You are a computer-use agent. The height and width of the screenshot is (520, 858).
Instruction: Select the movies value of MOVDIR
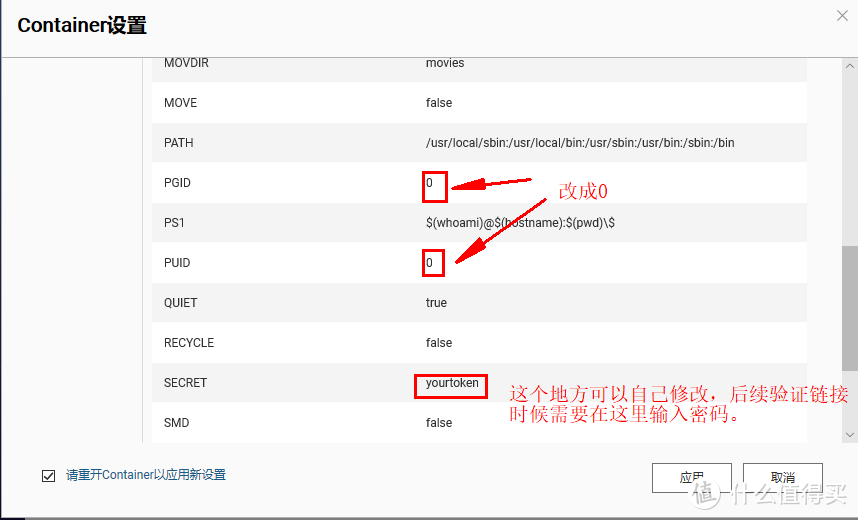pos(445,63)
